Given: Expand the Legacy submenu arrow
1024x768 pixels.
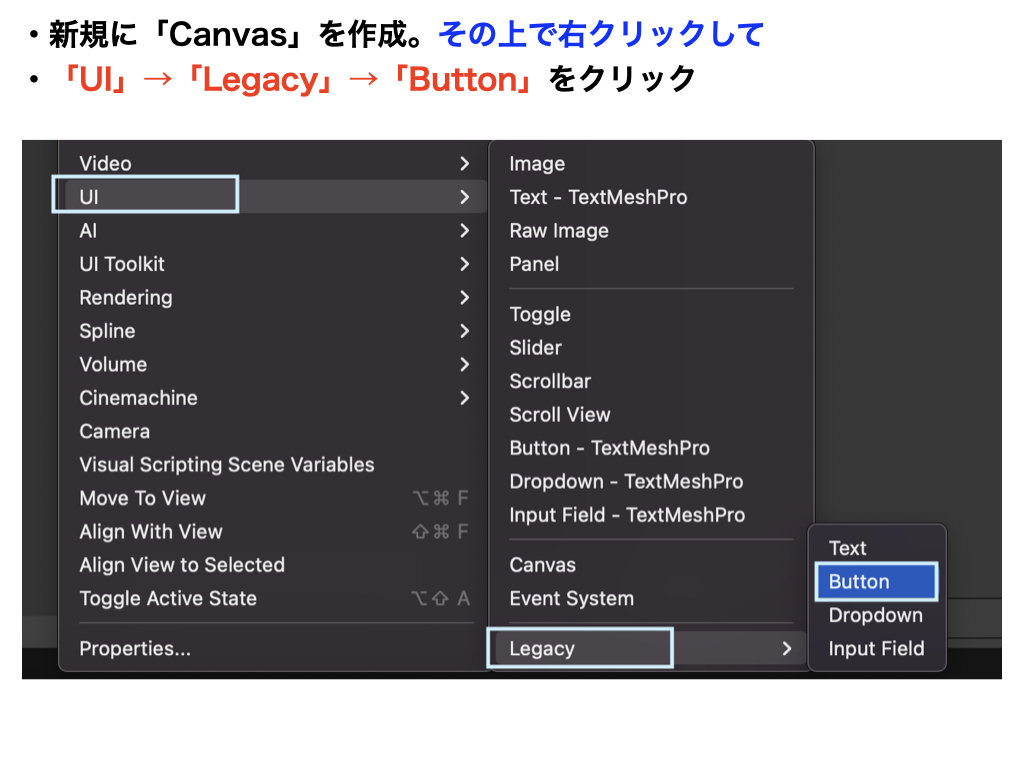Looking at the screenshot, I should tap(787, 649).
